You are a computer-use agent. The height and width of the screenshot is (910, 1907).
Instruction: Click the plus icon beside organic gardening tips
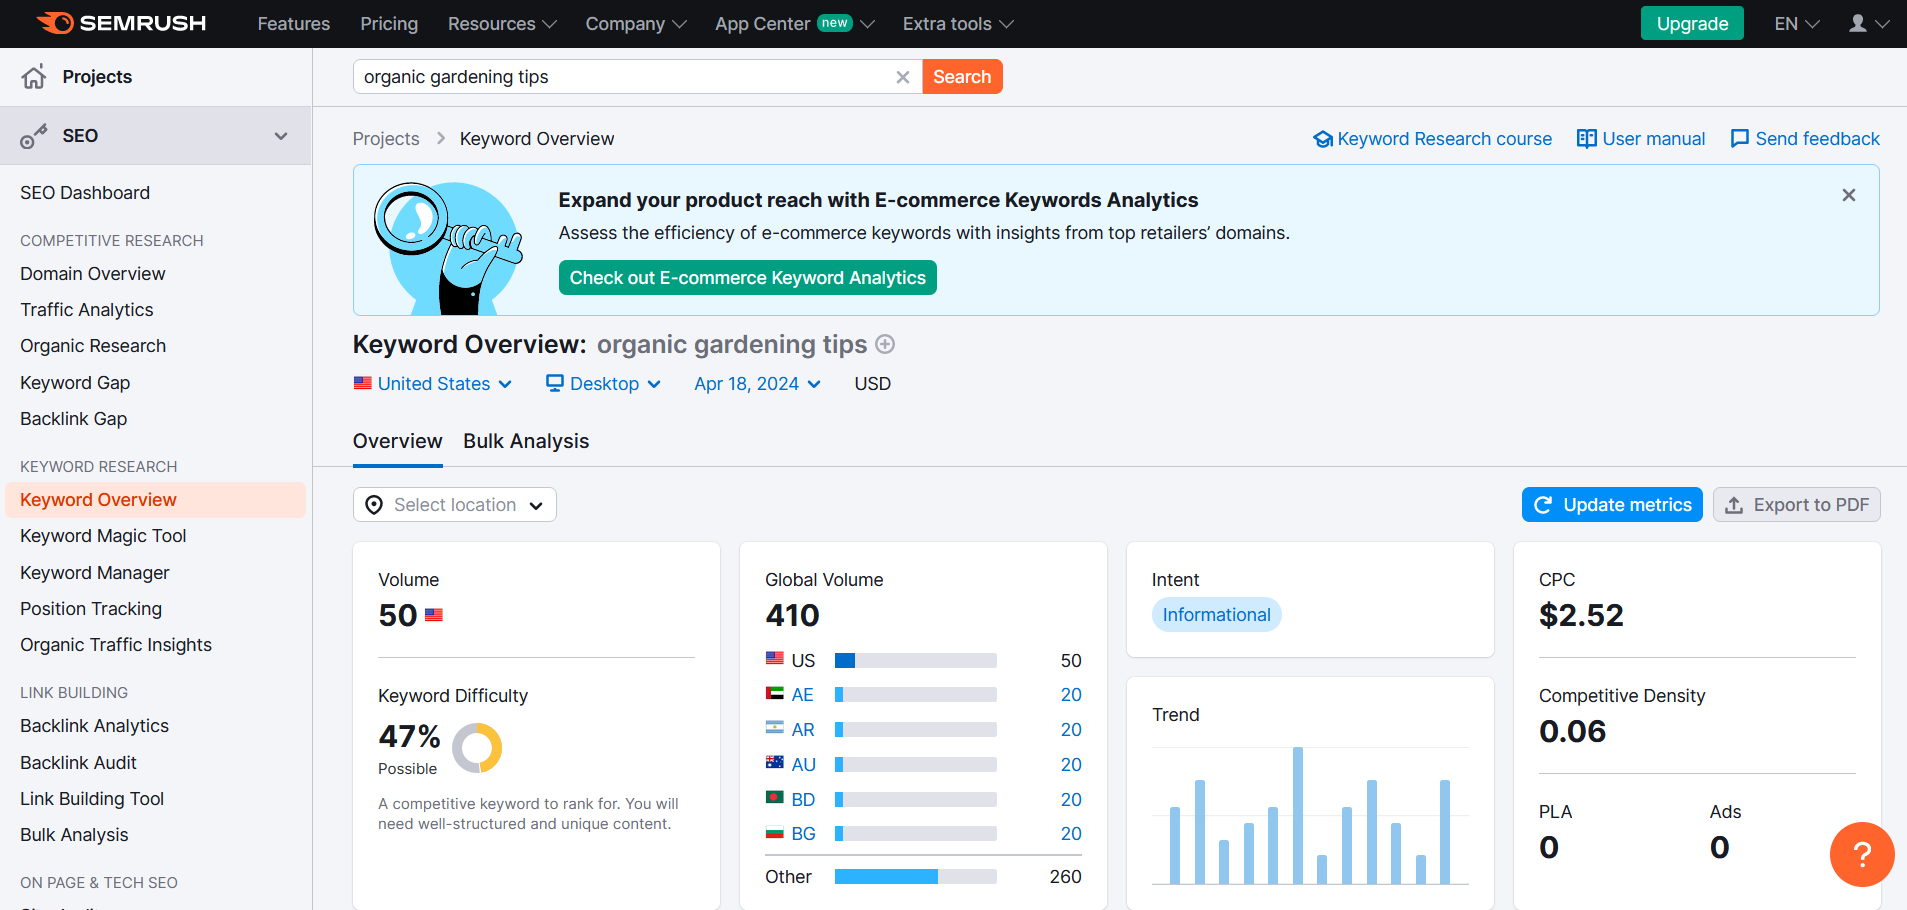[885, 344]
